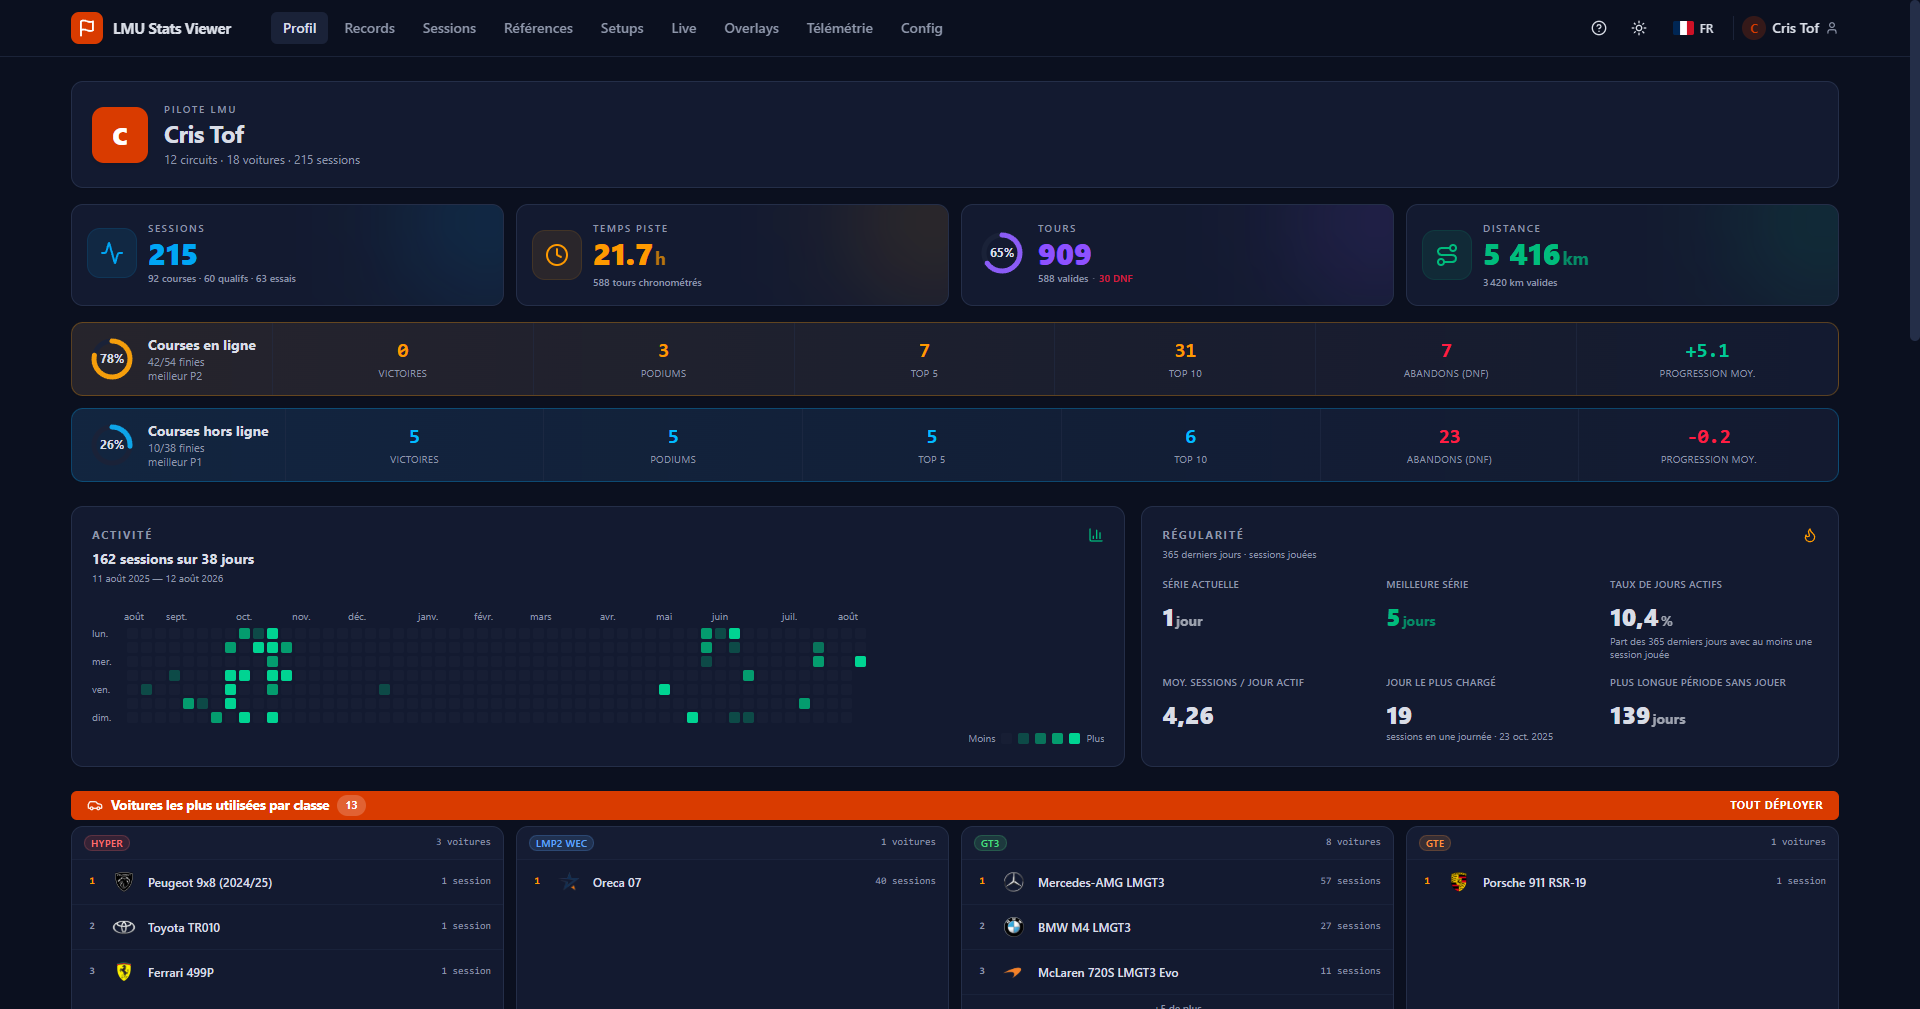Switch to the Profil tab
This screenshot has height=1009, width=1920.
(x=299, y=28)
